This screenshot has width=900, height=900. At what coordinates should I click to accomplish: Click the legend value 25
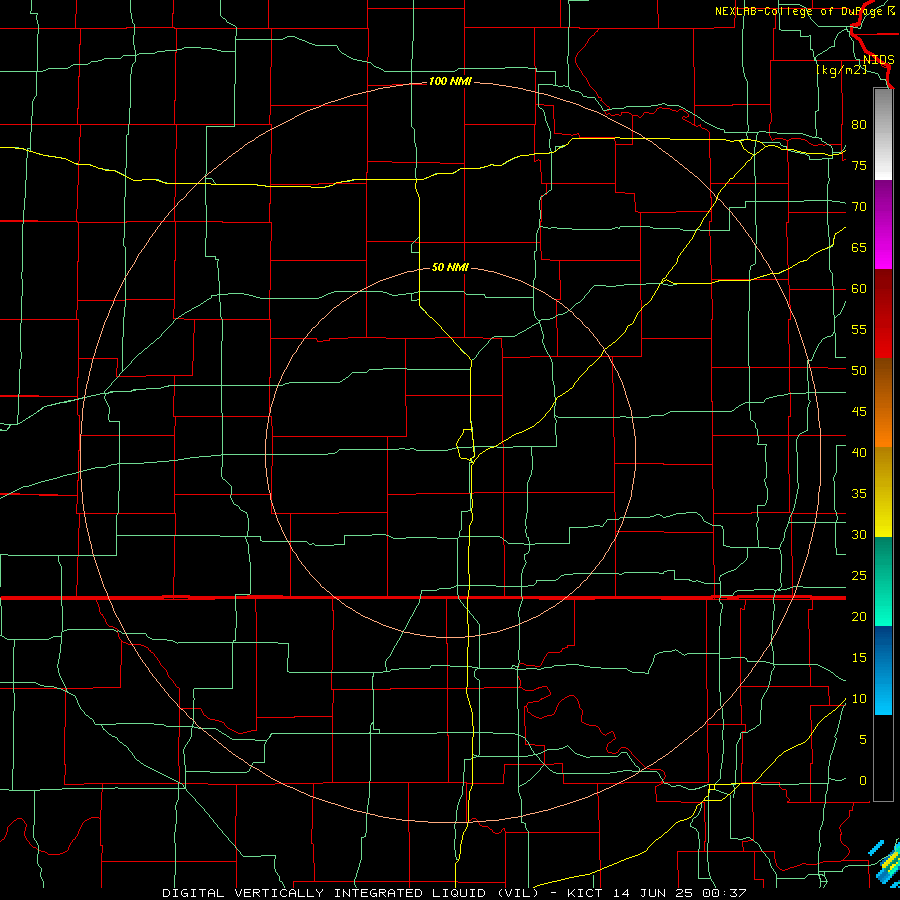(859, 576)
